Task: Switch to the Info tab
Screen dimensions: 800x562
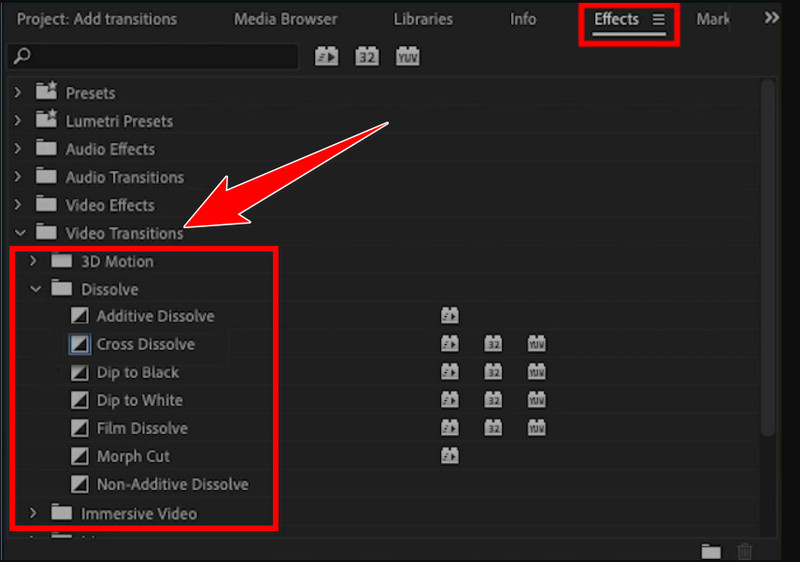Action: coord(523,19)
